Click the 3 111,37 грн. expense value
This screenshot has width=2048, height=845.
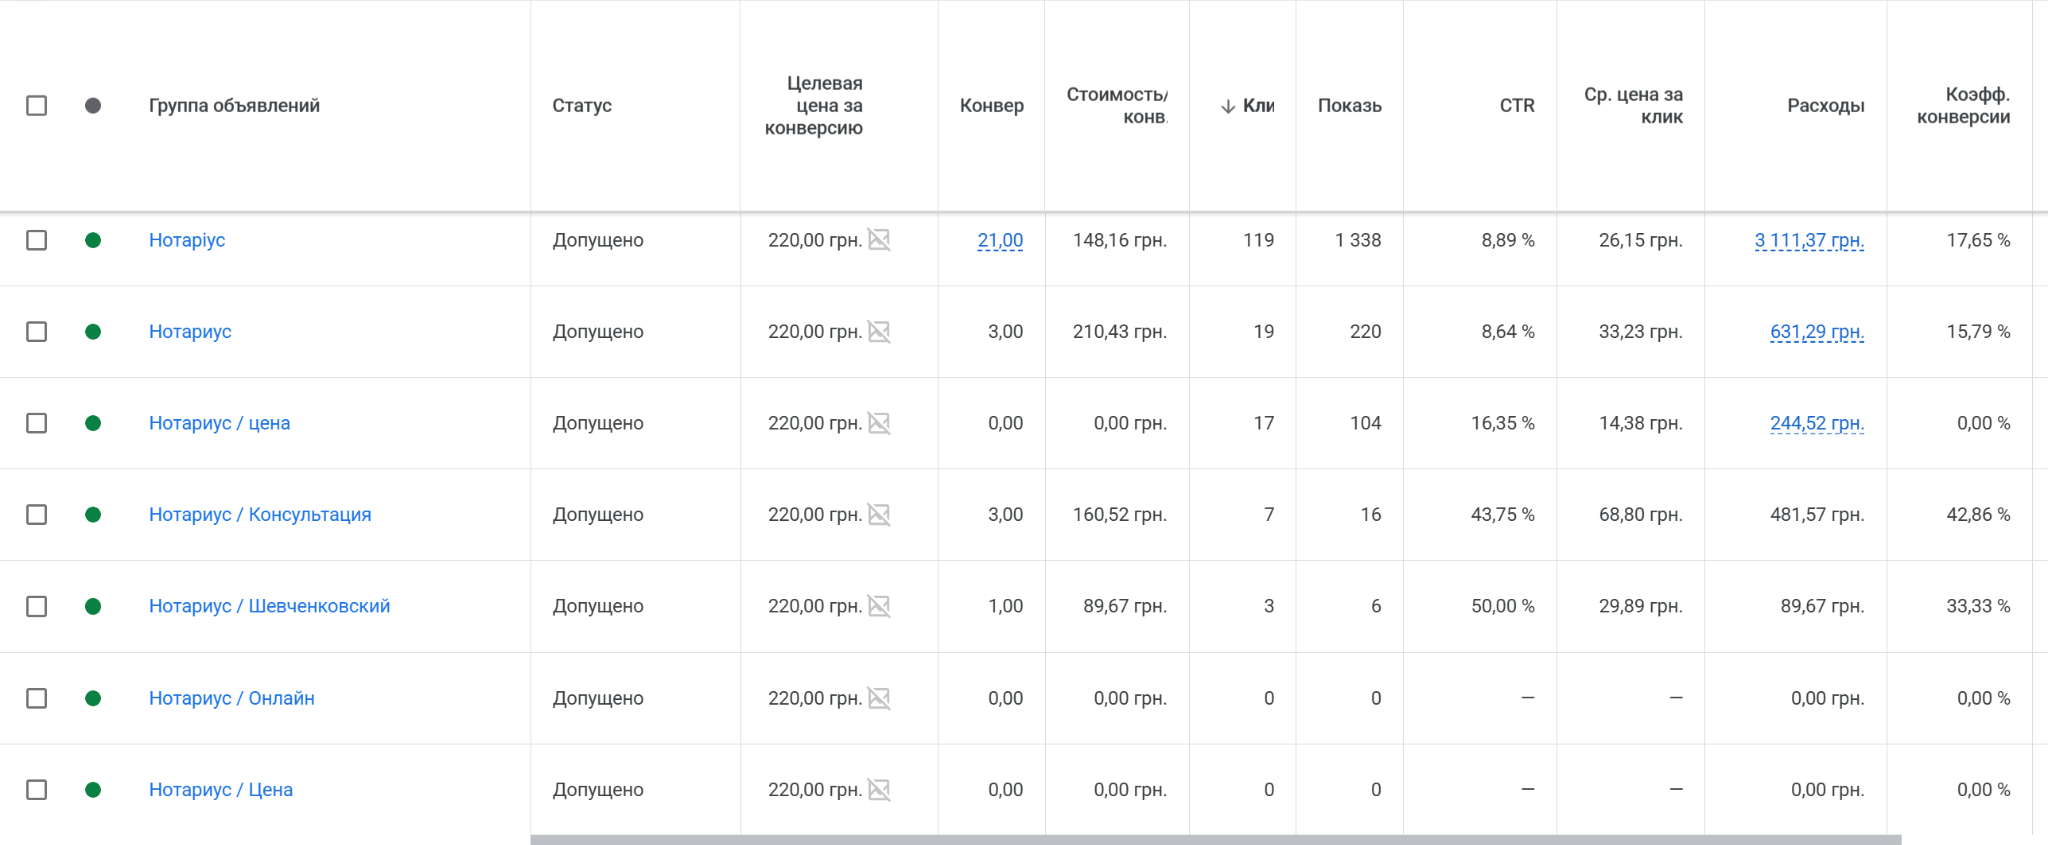pos(1809,240)
